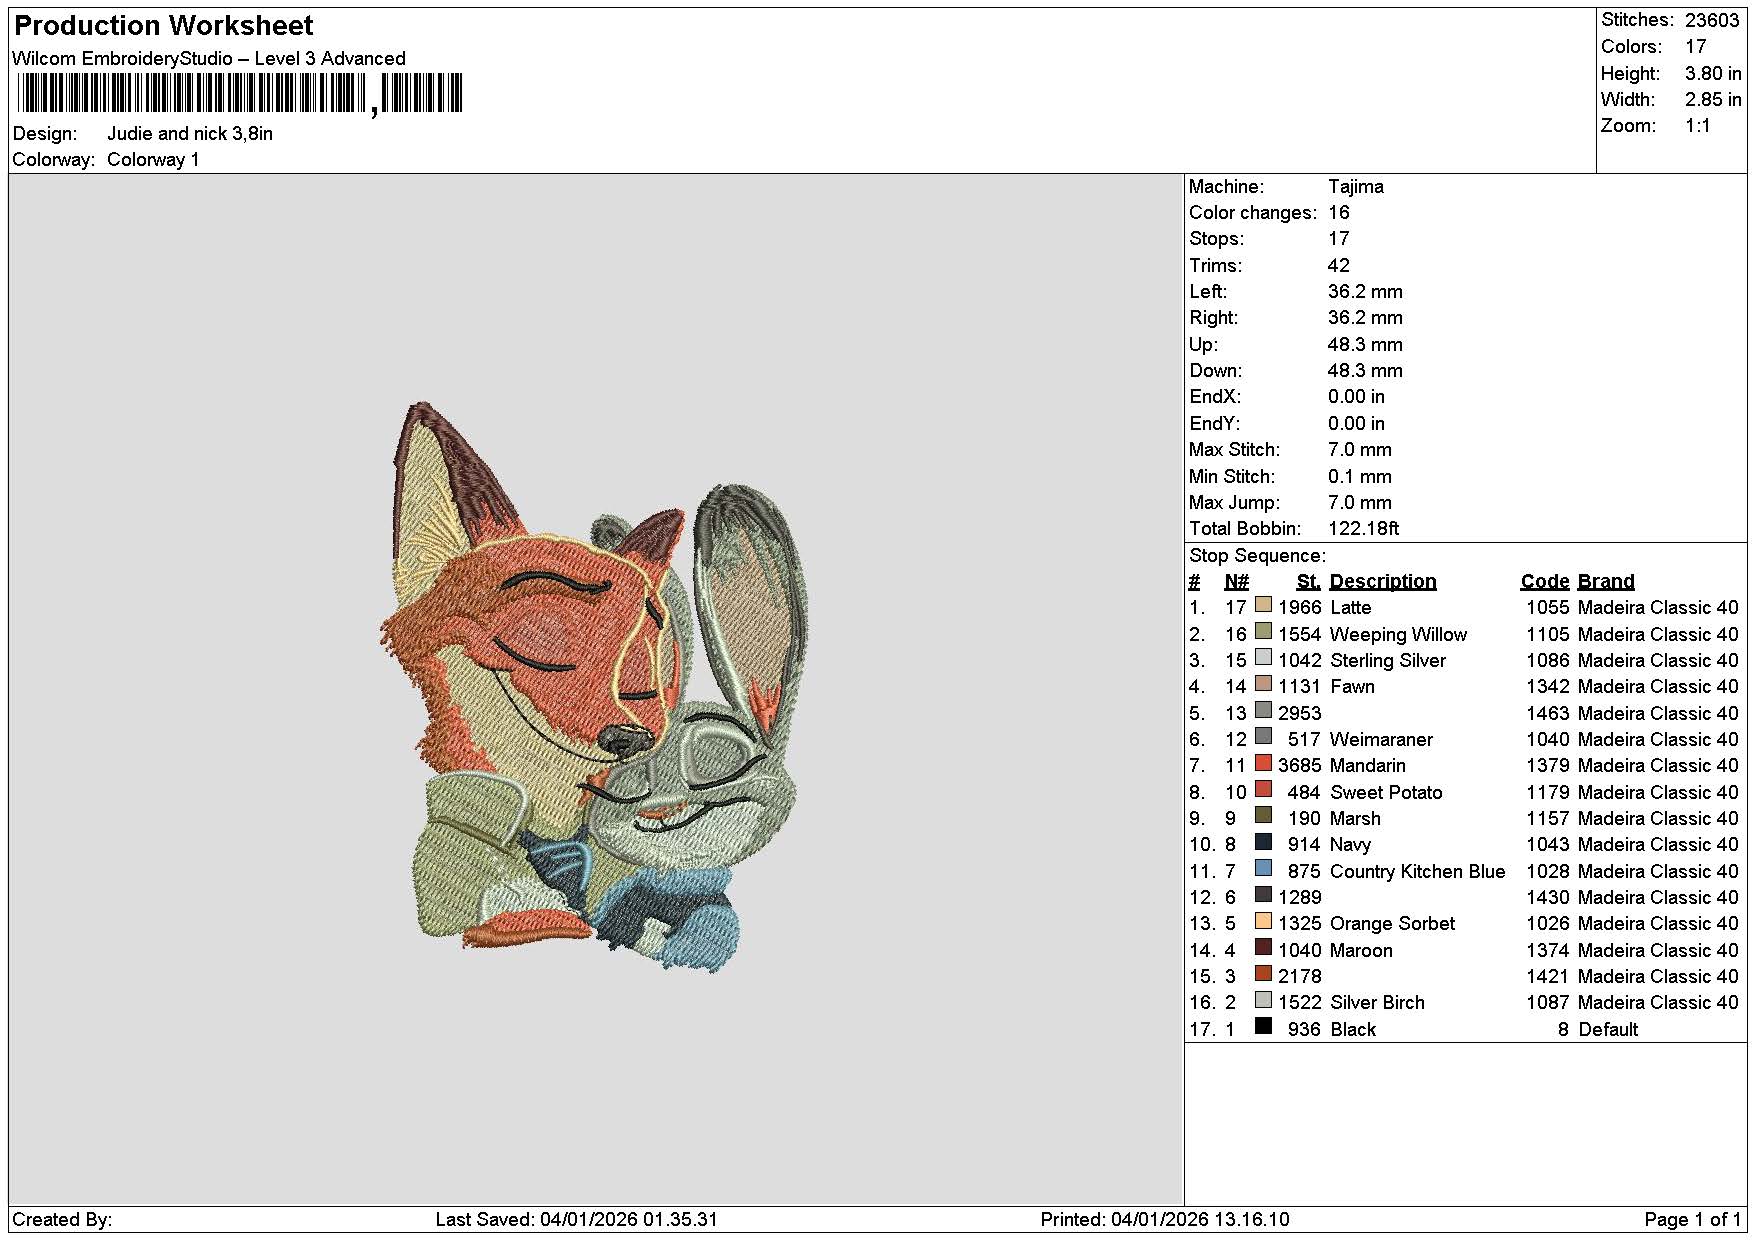This screenshot has width=1755, height=1240.
Task: Click thread code '1374' in Maroon row
Action: pos(1548,950)
